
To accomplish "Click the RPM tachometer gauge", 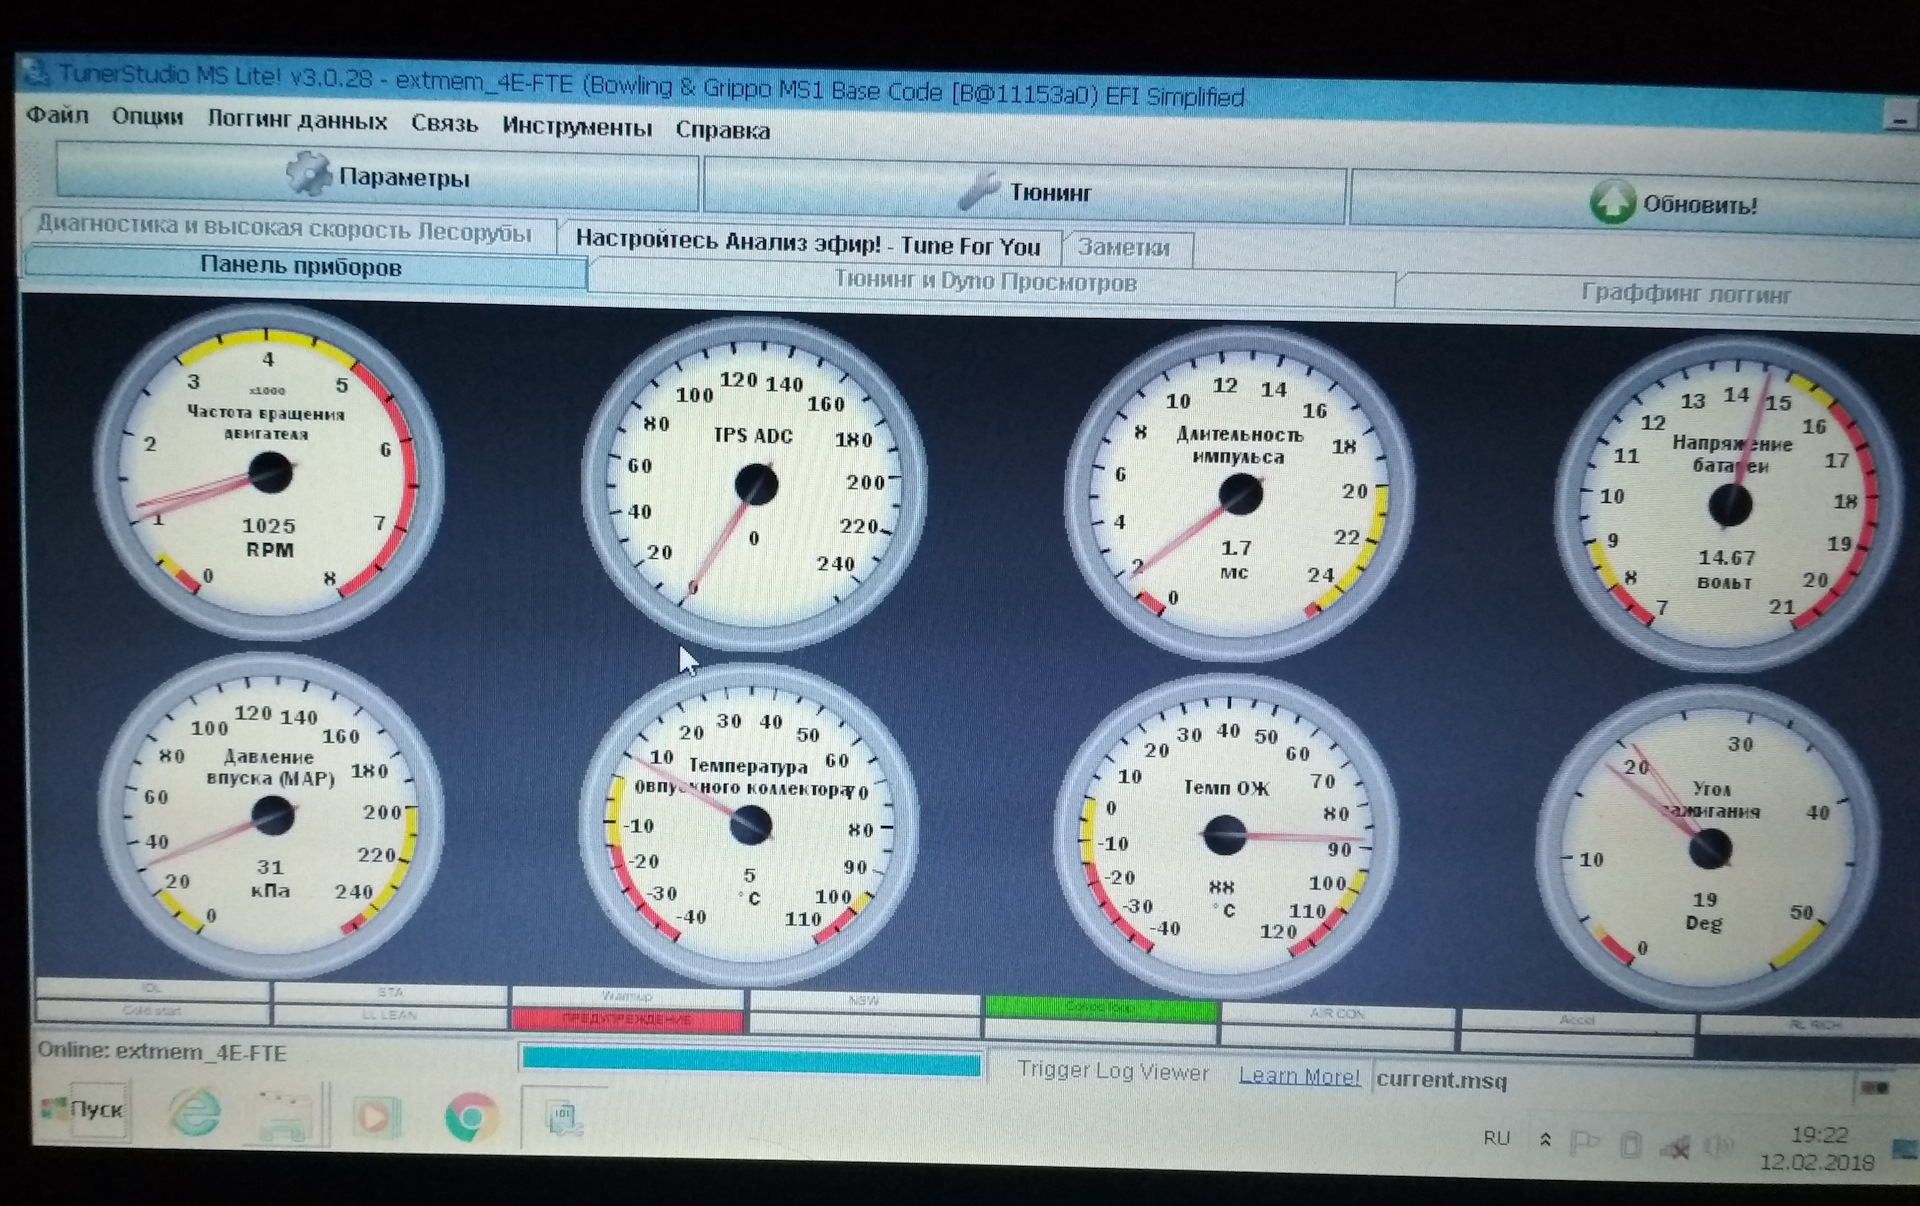I will 269,472.
